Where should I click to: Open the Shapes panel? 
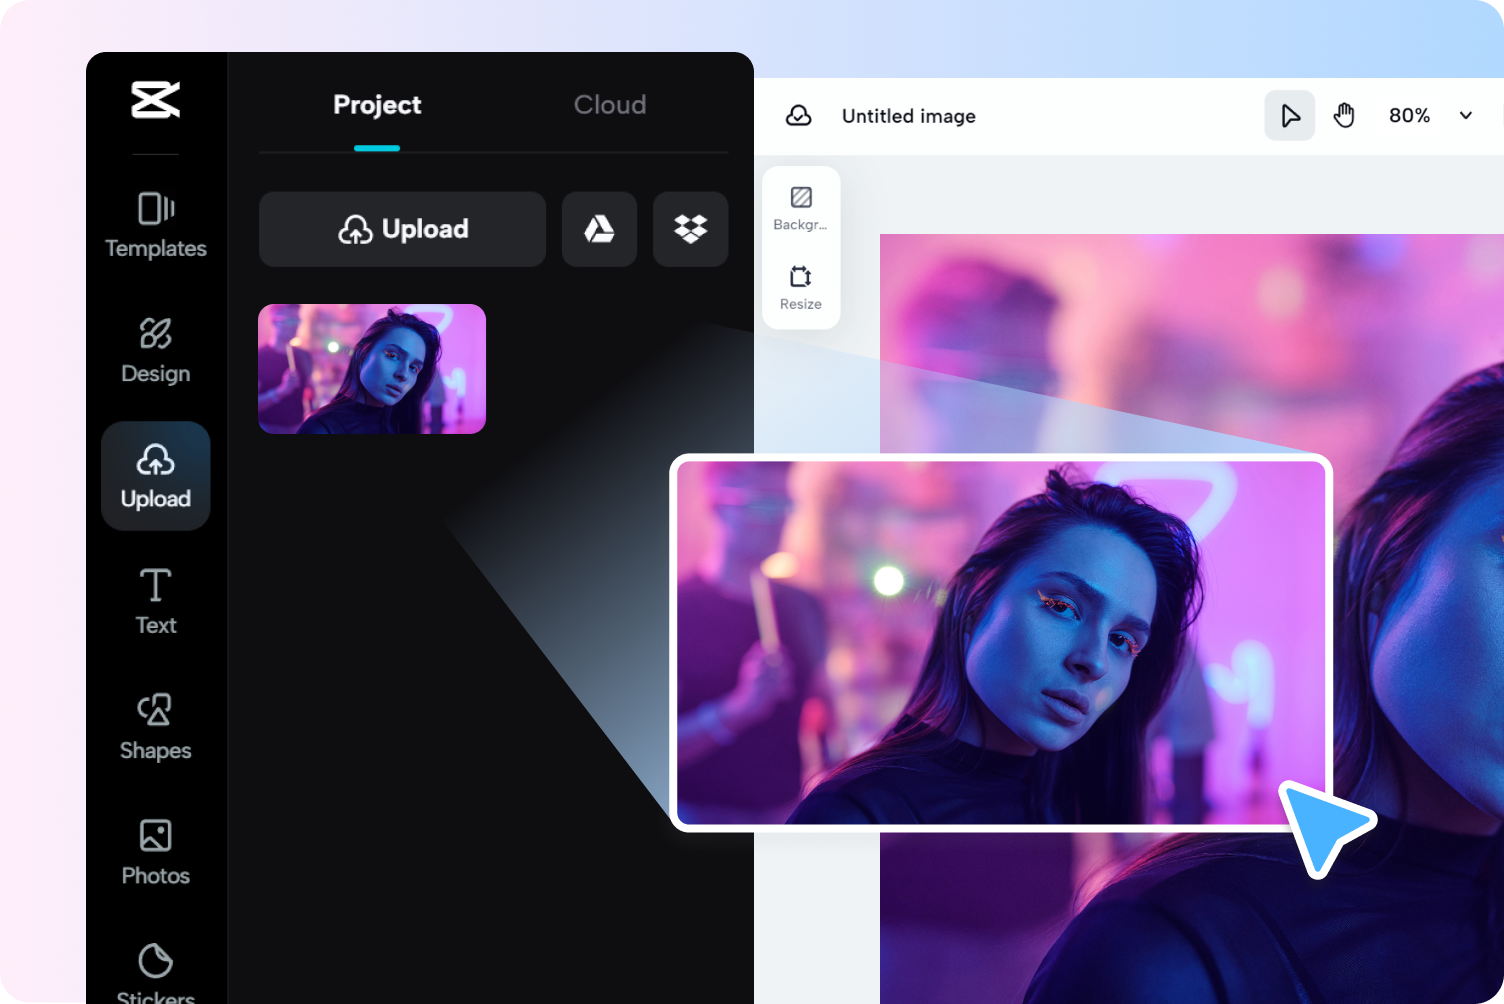[156, 727]
